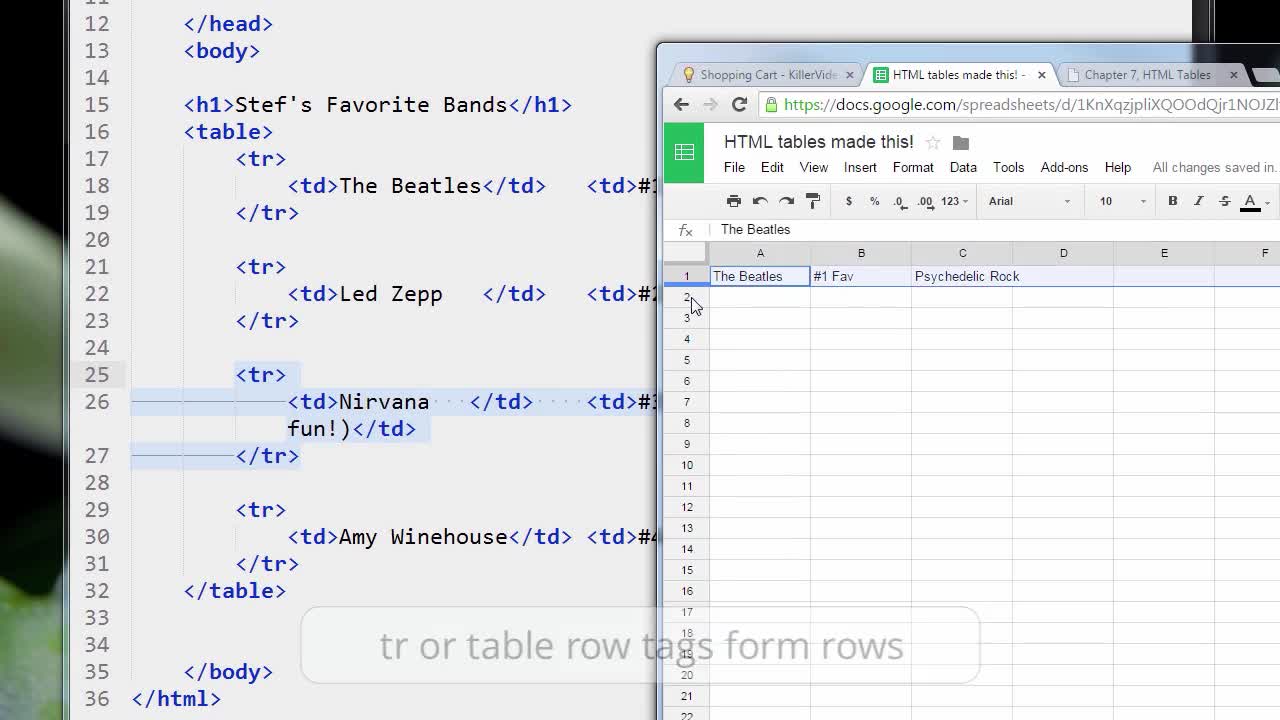Open the Format menu in Sheets
This screenshot has height=720, width=1280.
pyautogui.click(x=913, y=167)
